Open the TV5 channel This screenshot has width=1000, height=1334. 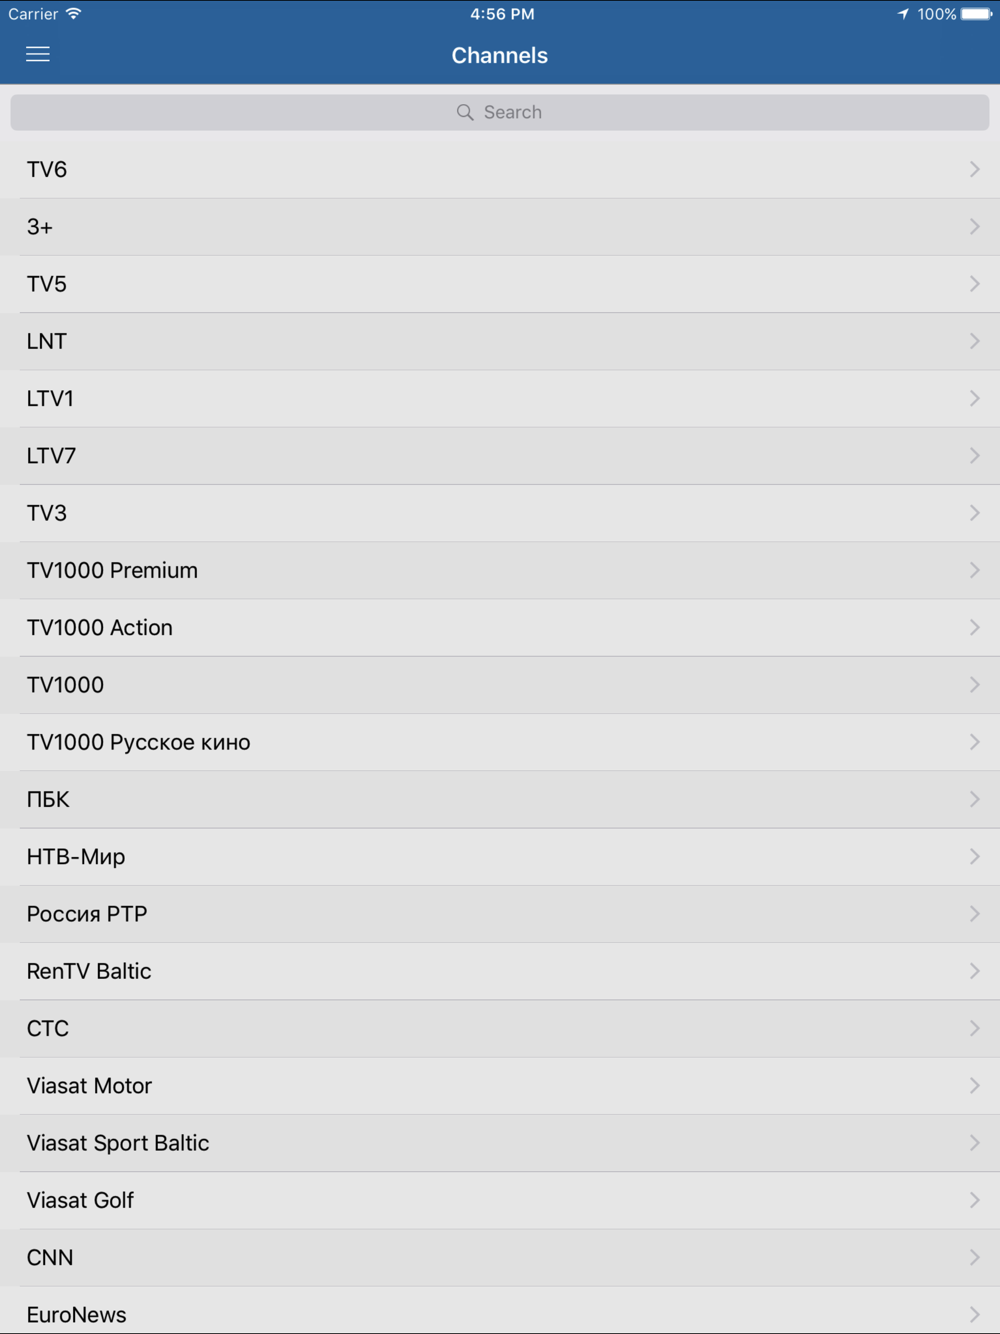[x=500, y=284]
